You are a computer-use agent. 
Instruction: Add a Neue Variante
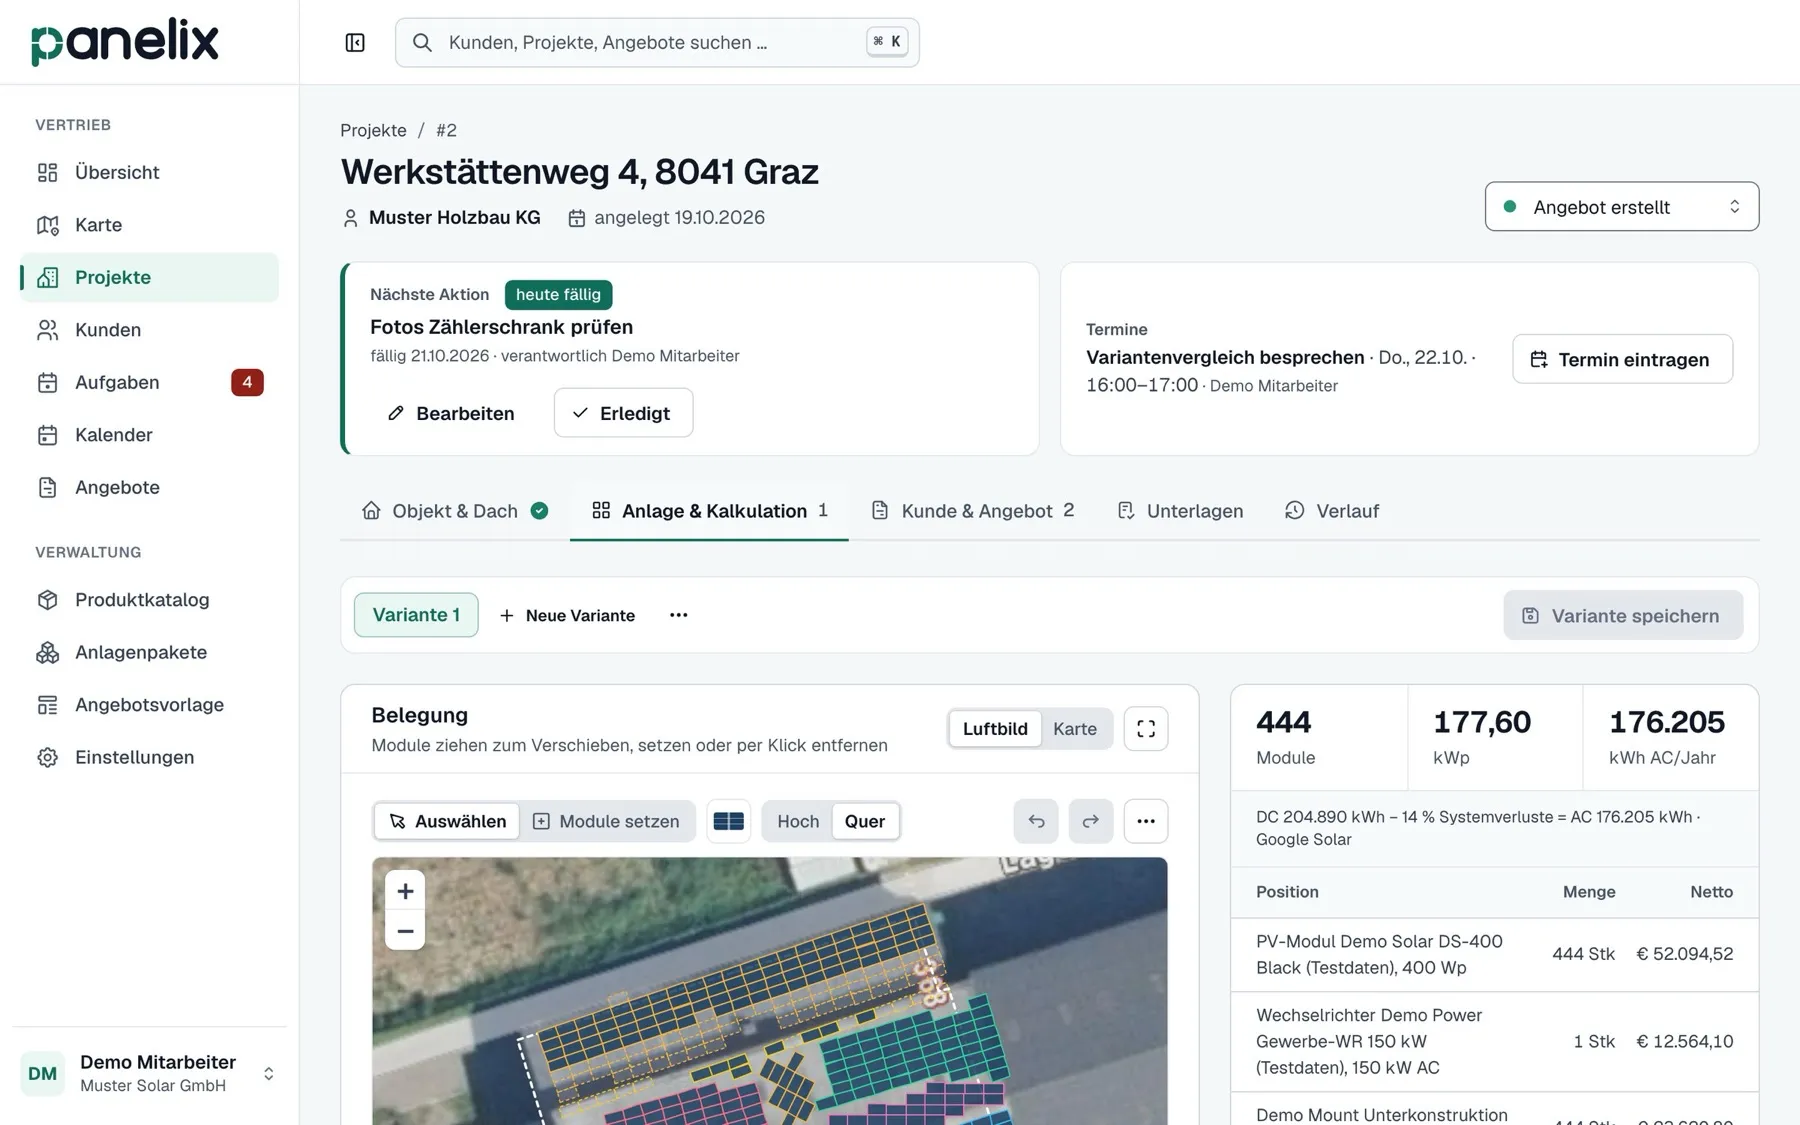click(x=567, y=615)
